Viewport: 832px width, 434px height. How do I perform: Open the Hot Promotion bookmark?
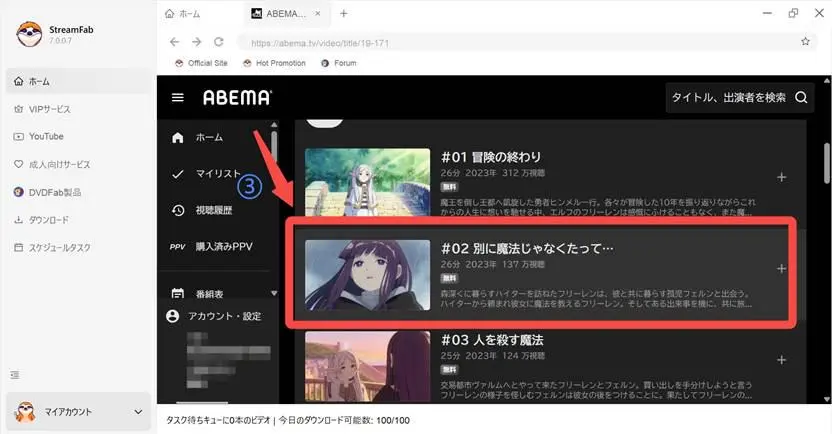(x=274, y=63)
